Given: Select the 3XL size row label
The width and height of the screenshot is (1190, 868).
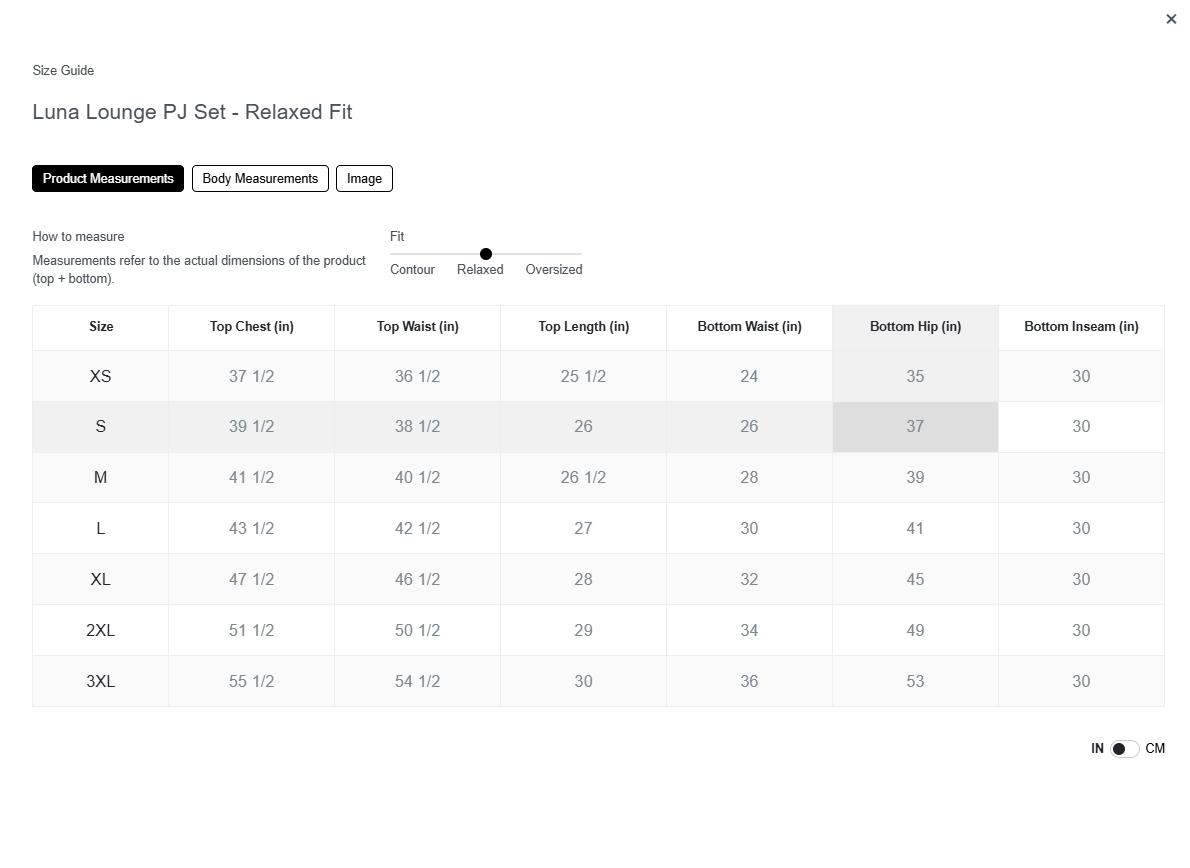Looking at the screenshot, I should [100, 682].
